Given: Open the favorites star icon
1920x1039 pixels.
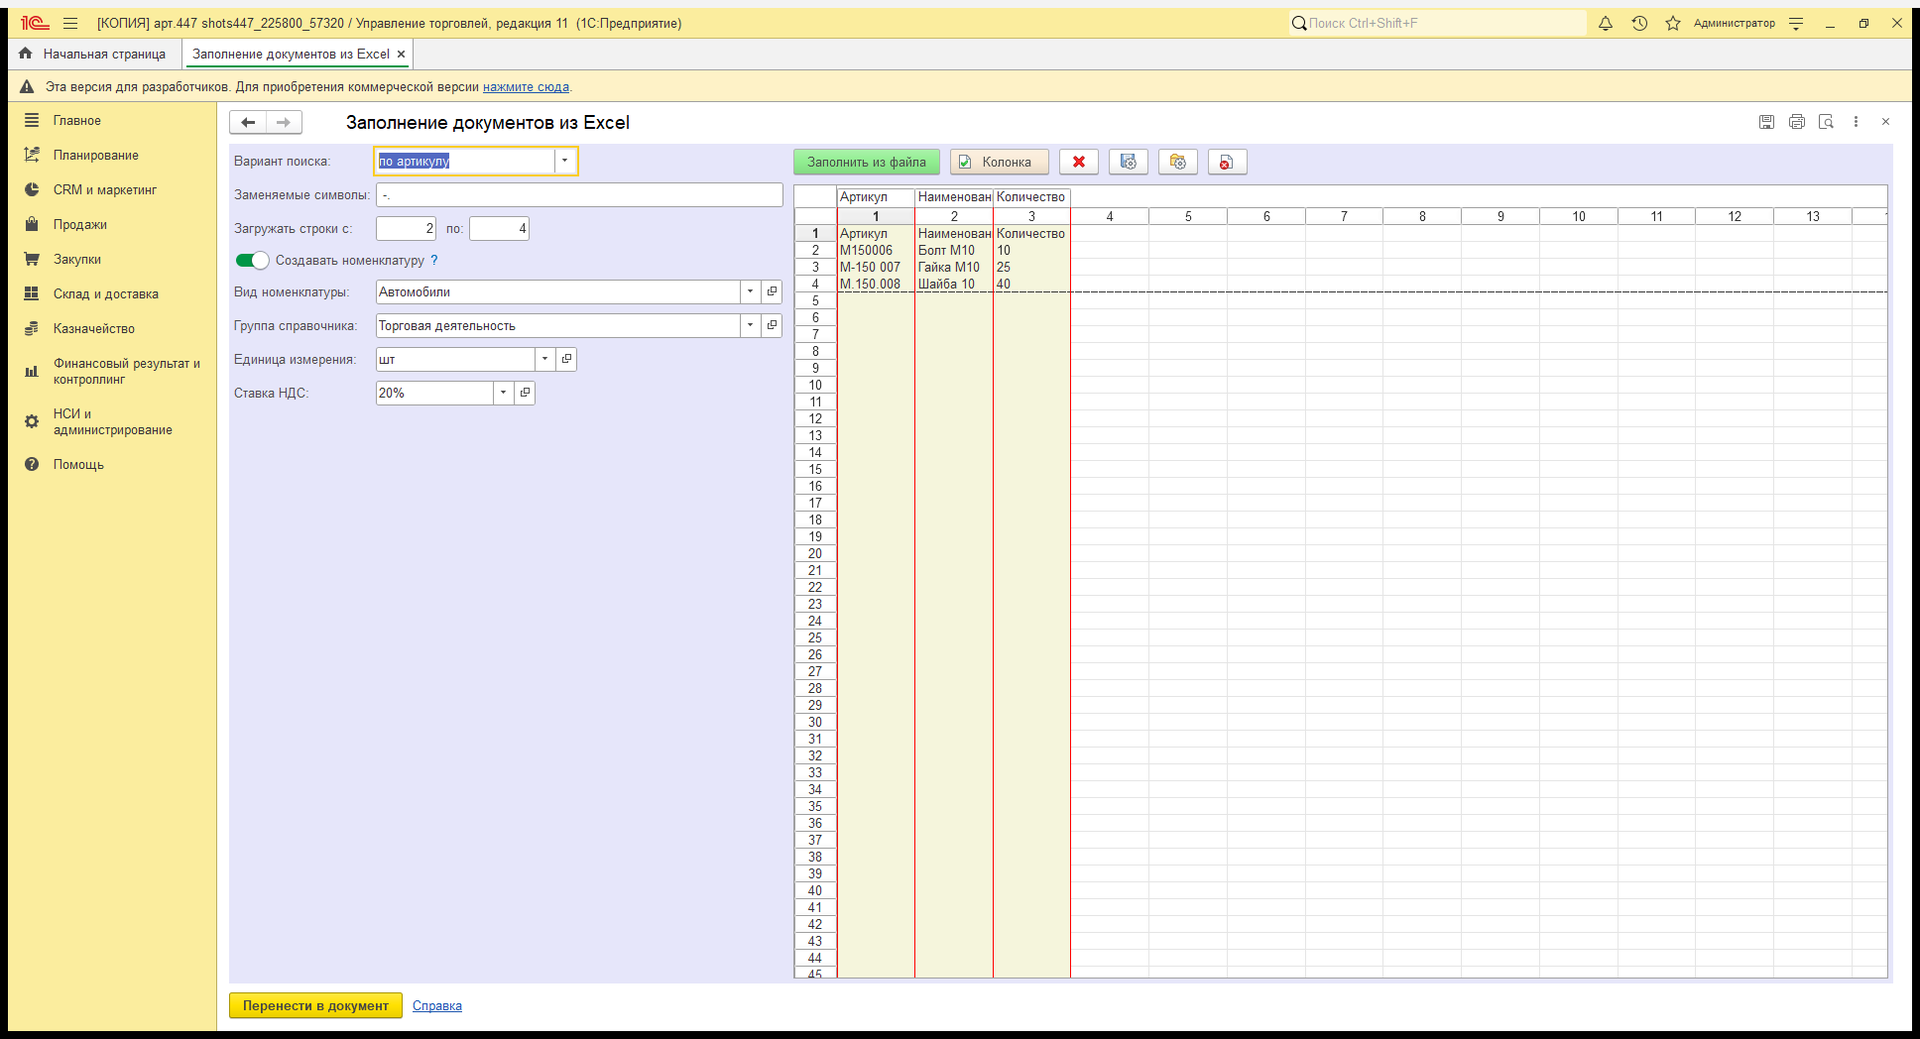Looking at the screenshot, I should click(1673, 23).
